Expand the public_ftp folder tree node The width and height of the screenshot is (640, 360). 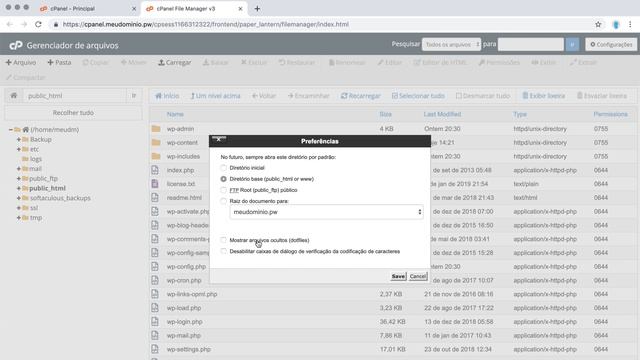coord(18,178)
